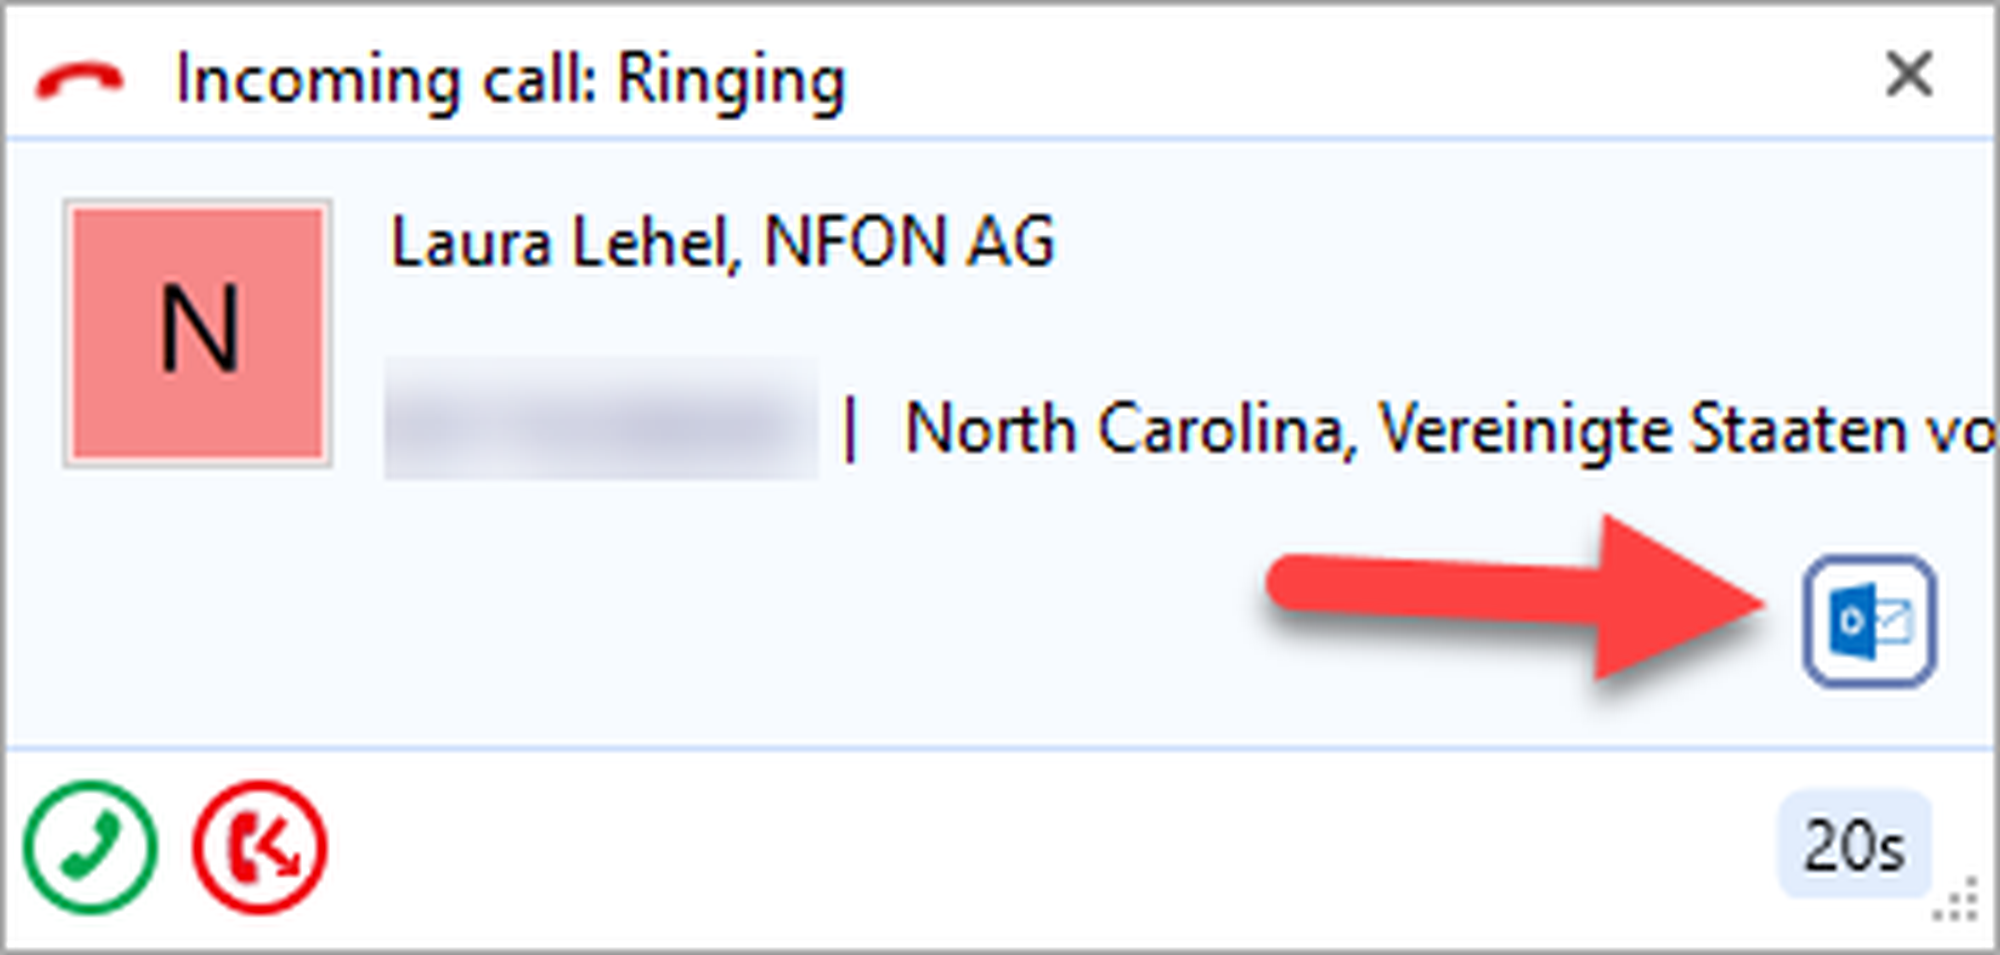This screenshot has width=2000, height=955.
Task: Click the NFON AG company name
Action: (908, 243)
